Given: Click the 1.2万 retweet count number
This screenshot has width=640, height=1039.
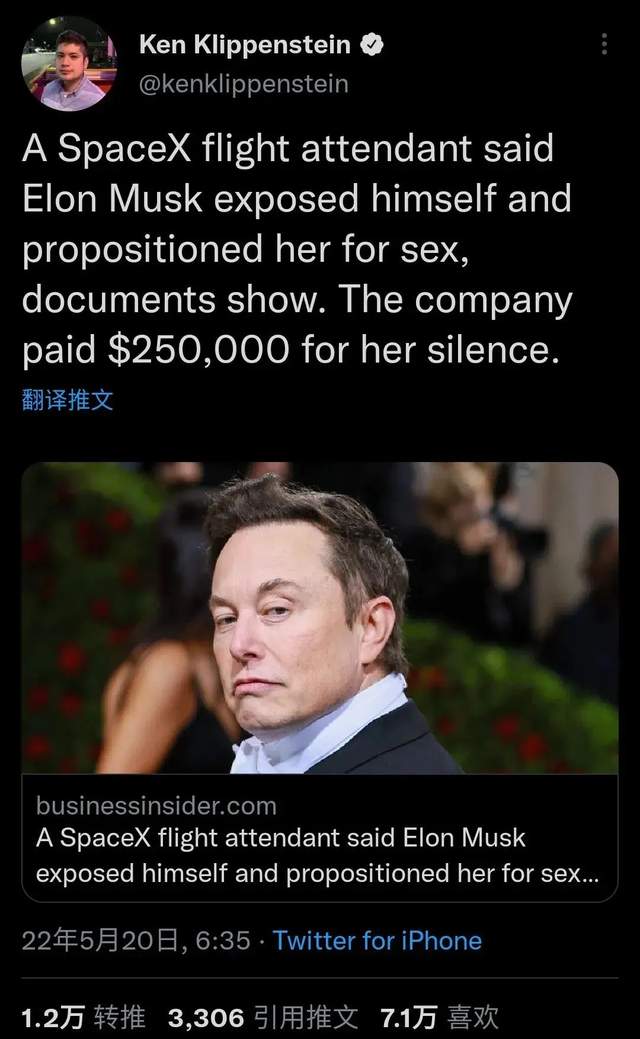Looking at the screenshot, I should pyautogui.click(x=53, y=1017).
